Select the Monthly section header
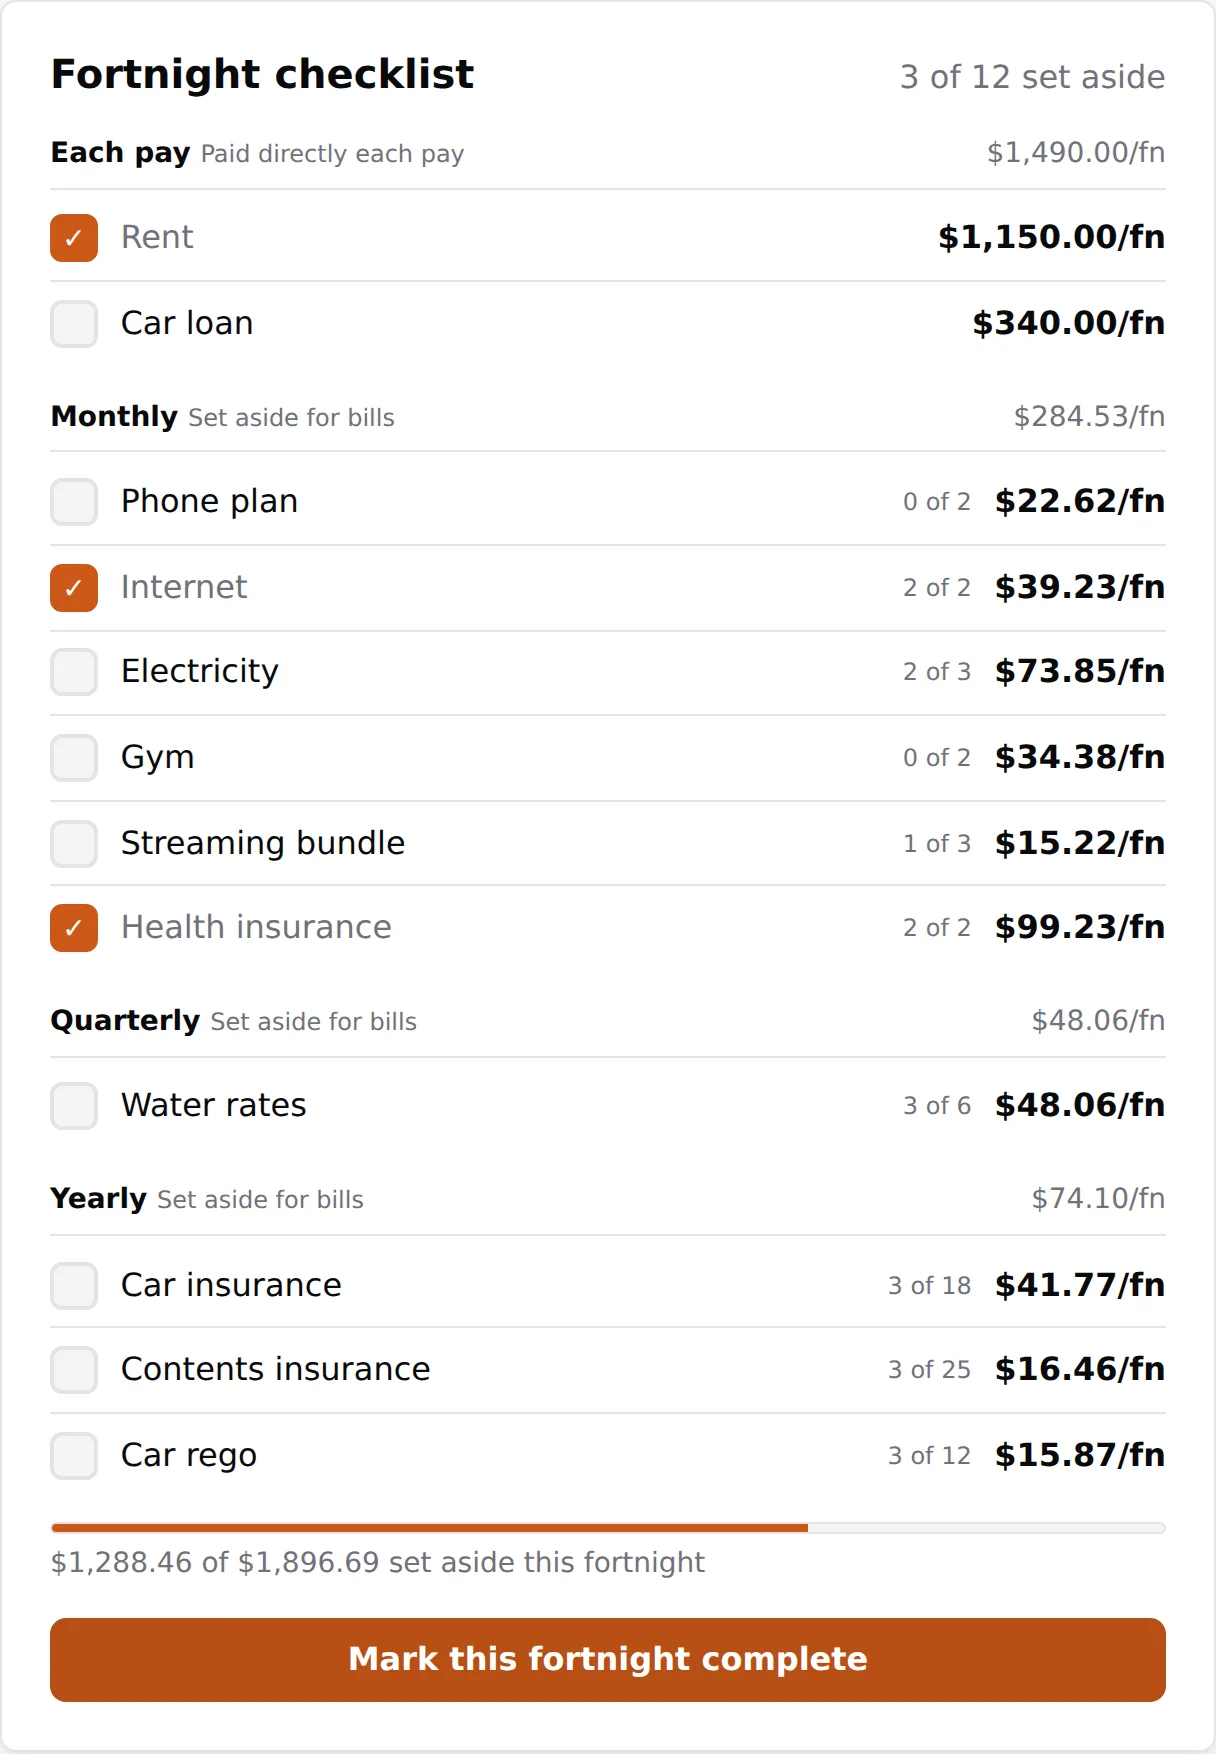This screenshot has width=1216, height=1754. point(608,417)
